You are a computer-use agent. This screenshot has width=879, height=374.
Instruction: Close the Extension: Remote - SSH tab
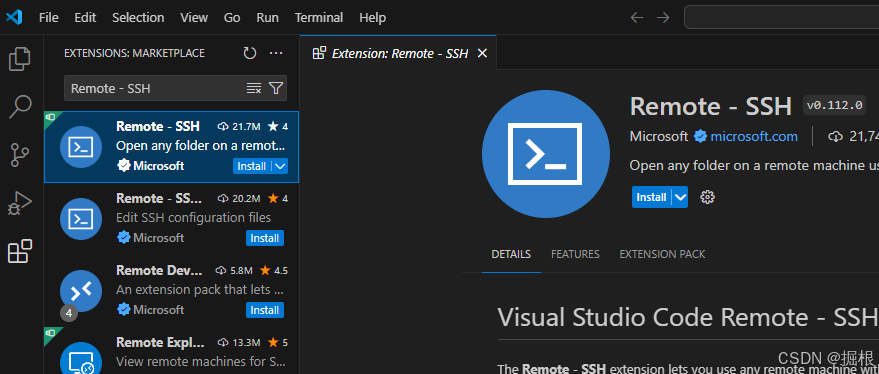point(482,53)
